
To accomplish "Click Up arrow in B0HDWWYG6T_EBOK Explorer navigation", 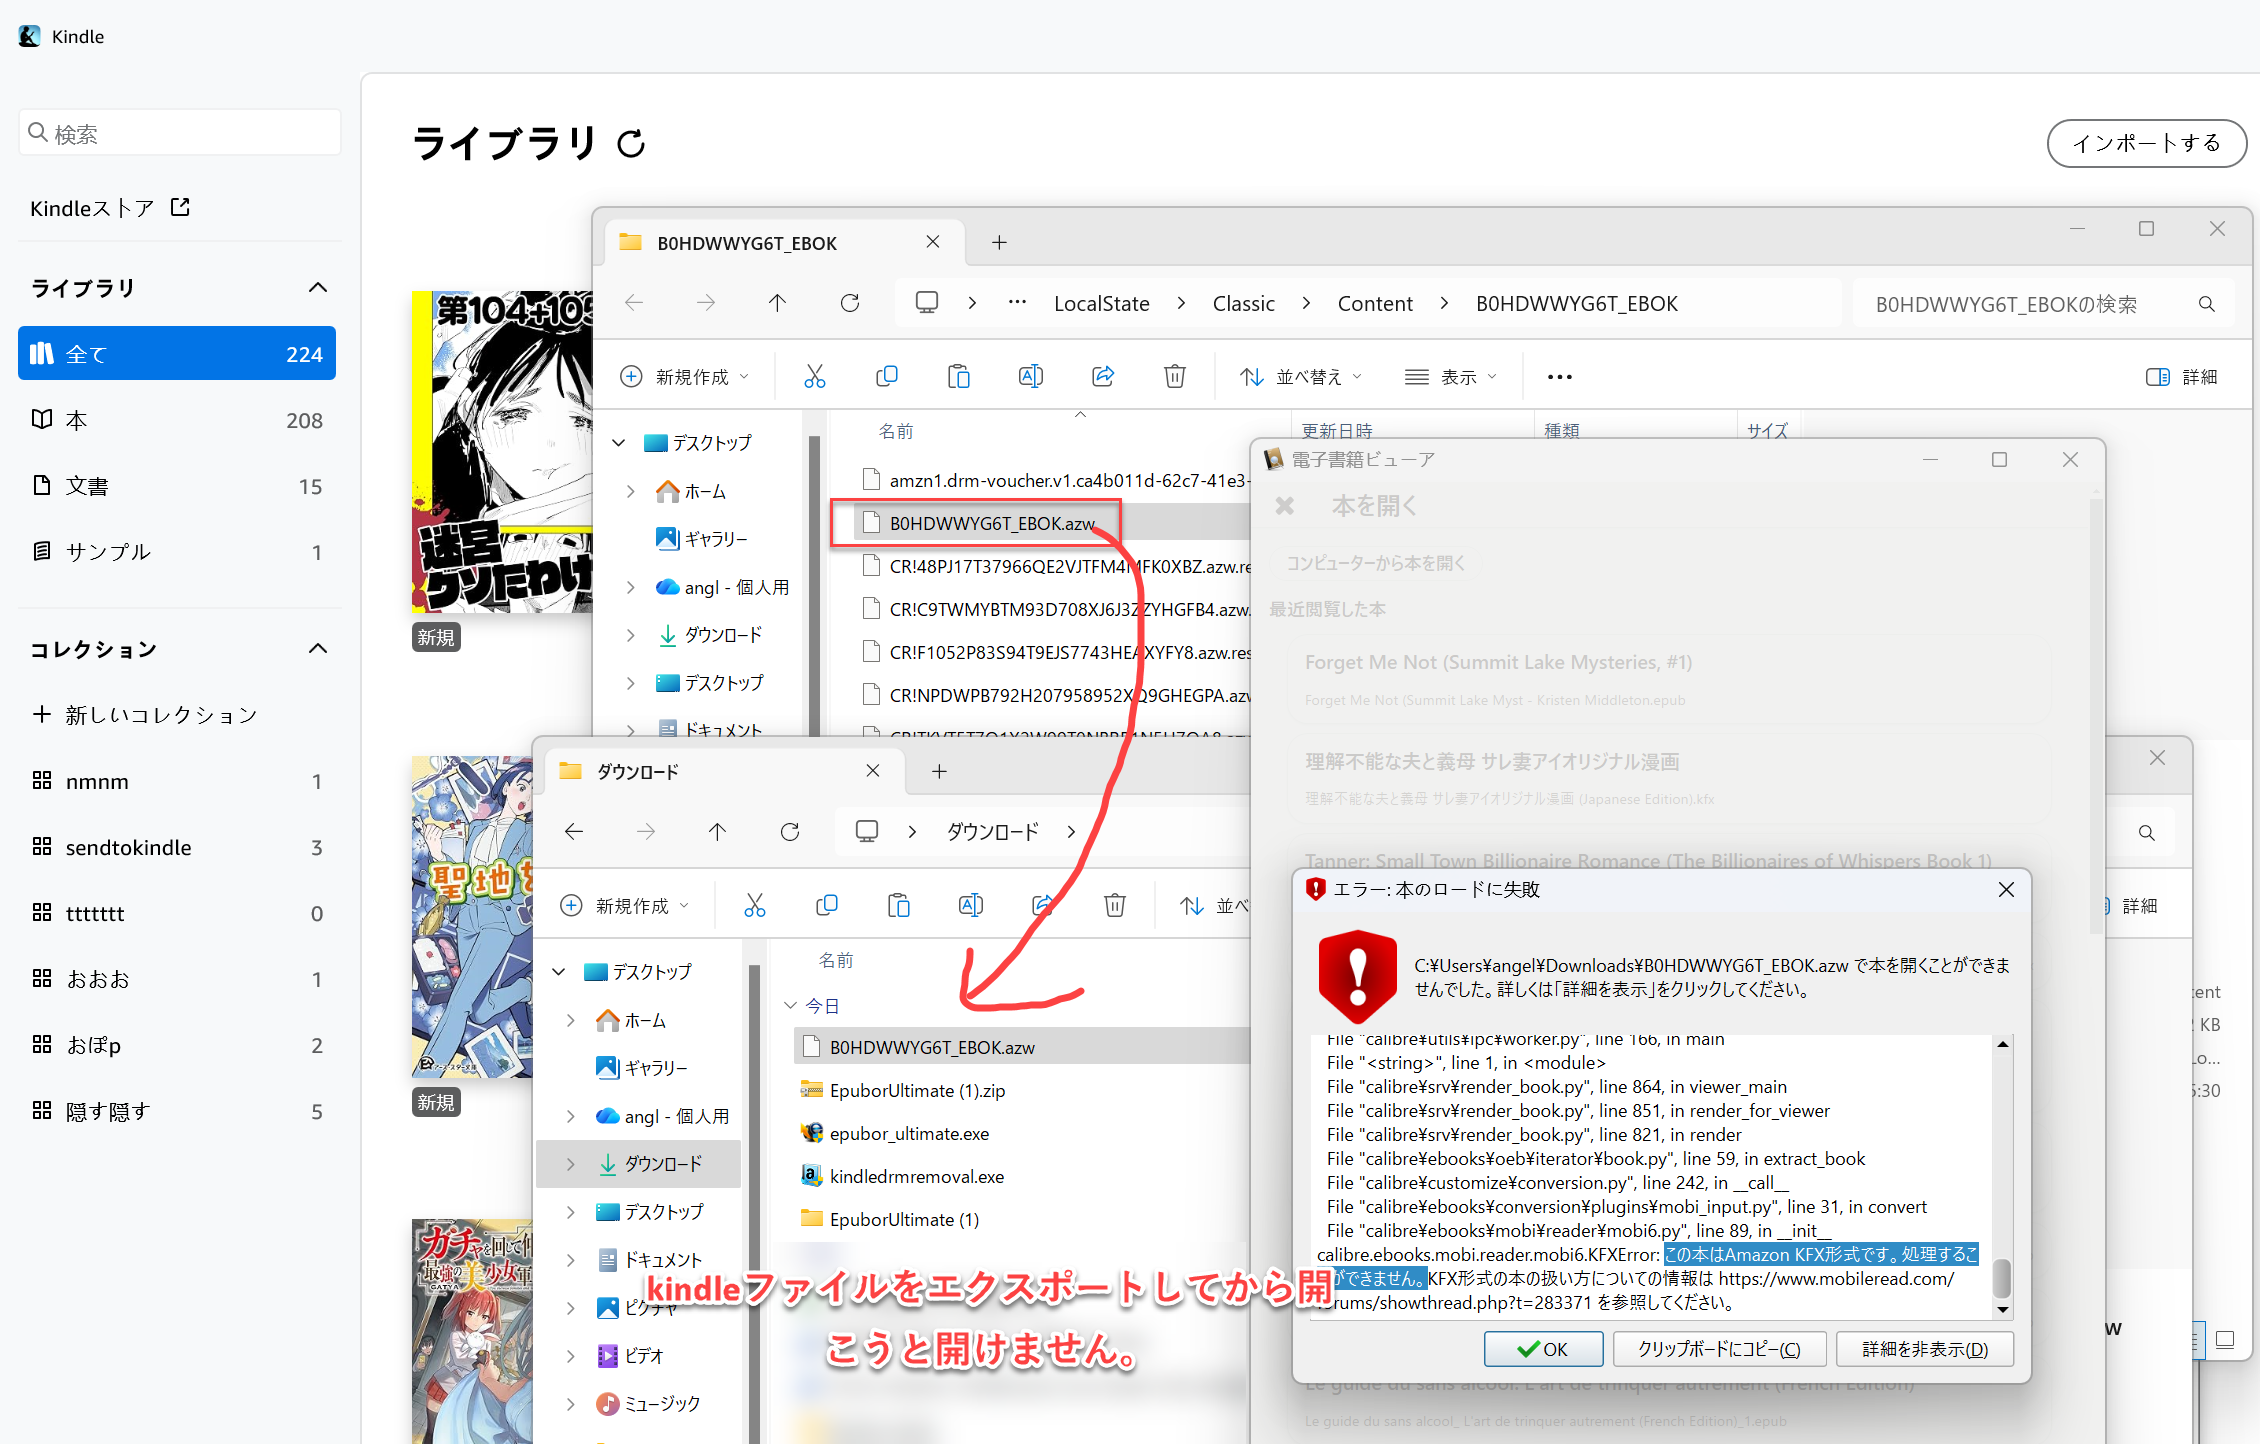I will (x=777, y=303).
